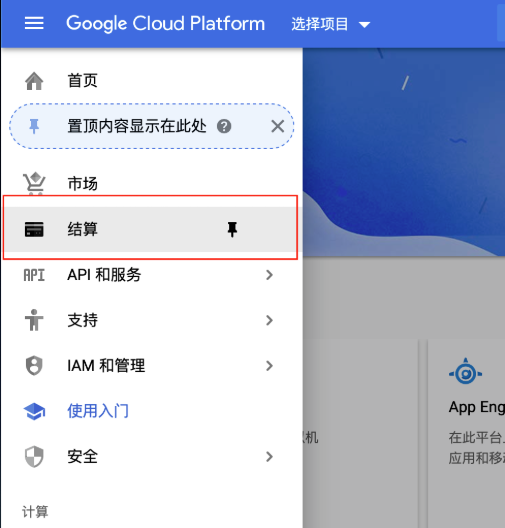Click the Google Cloud Platform logo text
This screenshot has width=505, height=528.
point(165,24)
